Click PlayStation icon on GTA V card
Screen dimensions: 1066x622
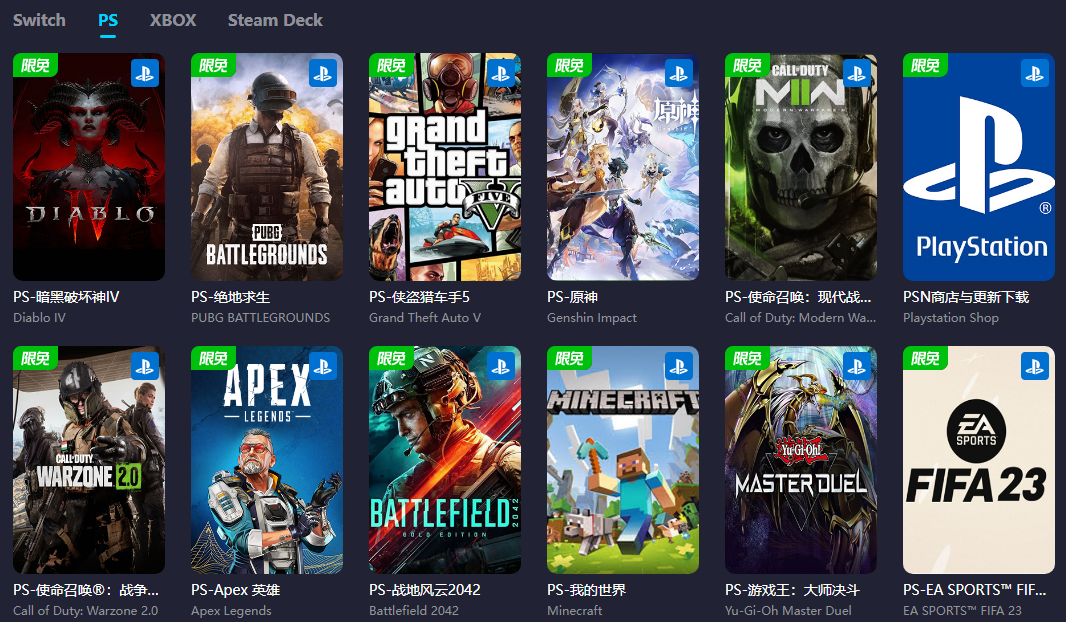501,73
